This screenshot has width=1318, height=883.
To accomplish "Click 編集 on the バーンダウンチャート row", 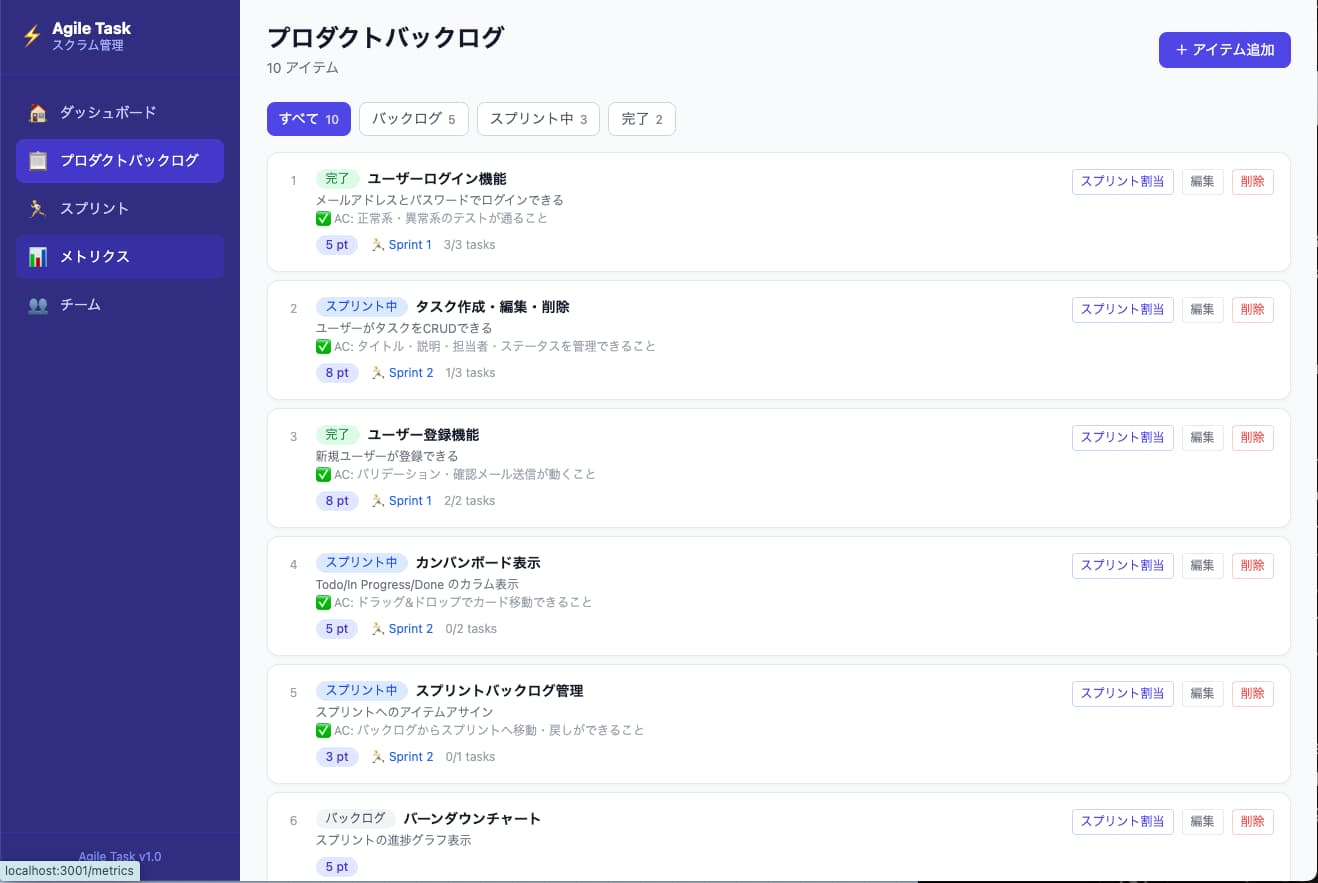I will point(1202,821).
